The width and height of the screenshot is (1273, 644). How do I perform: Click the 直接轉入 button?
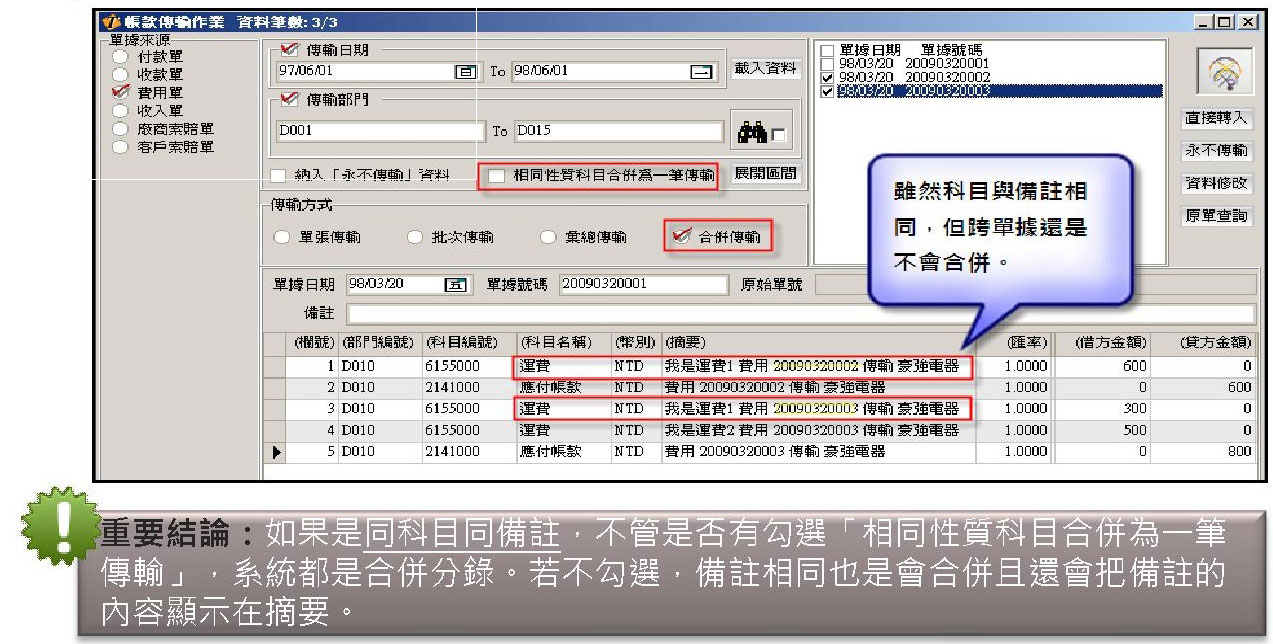(1215, 119)
